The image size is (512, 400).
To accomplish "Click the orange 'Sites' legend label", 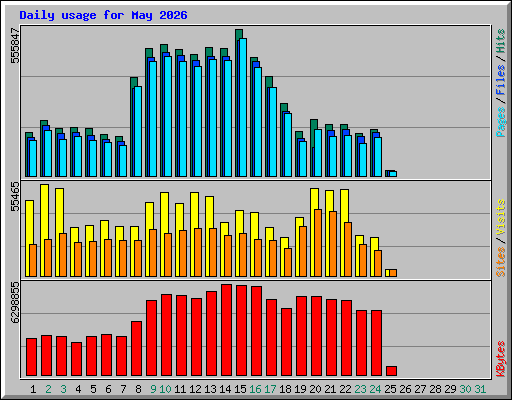I will (x=501, y=262).
